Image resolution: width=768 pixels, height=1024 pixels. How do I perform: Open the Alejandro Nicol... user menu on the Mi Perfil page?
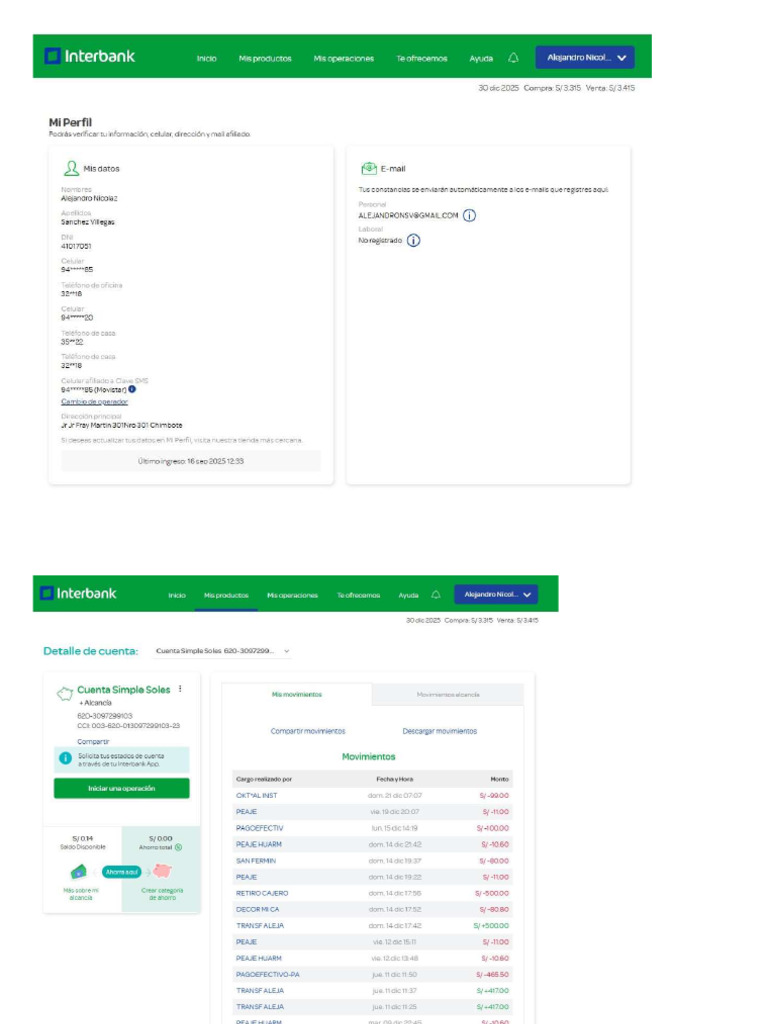585,57
